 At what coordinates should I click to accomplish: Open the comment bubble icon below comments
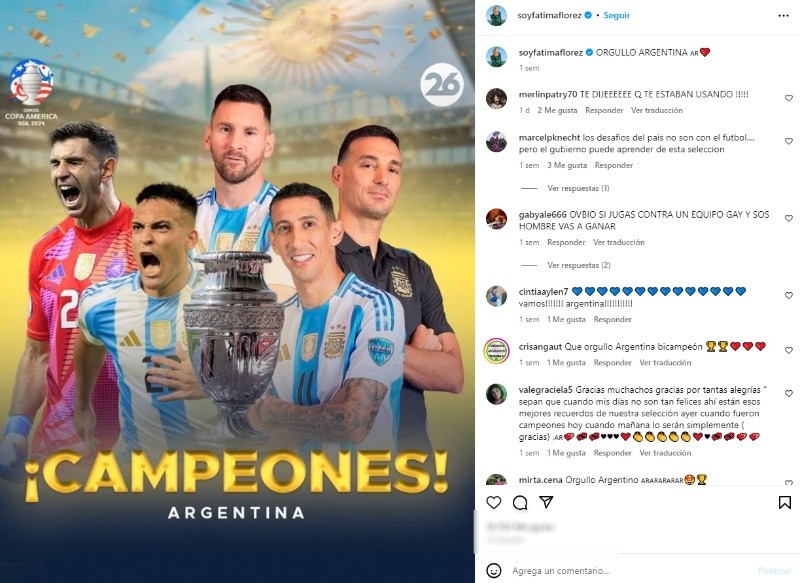[520, 502]
